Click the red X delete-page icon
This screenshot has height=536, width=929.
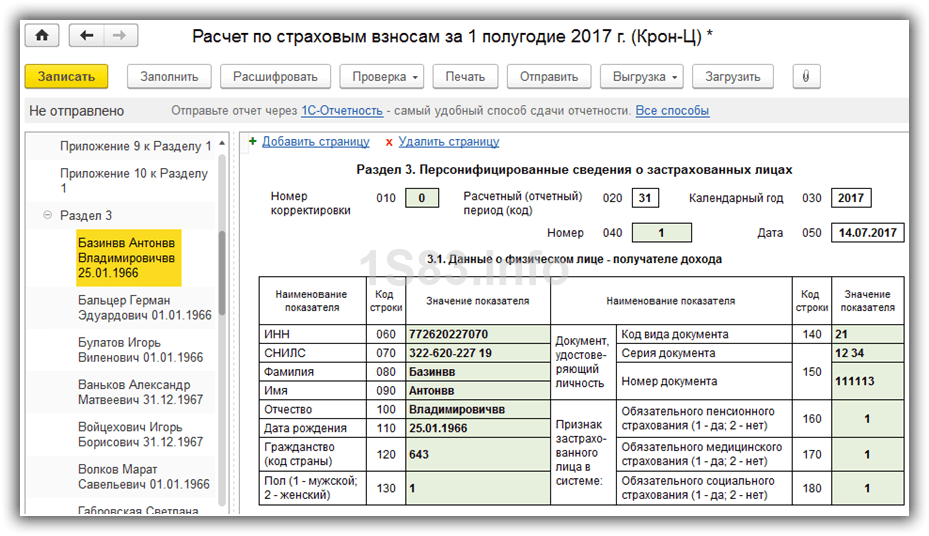coord(389,142)
